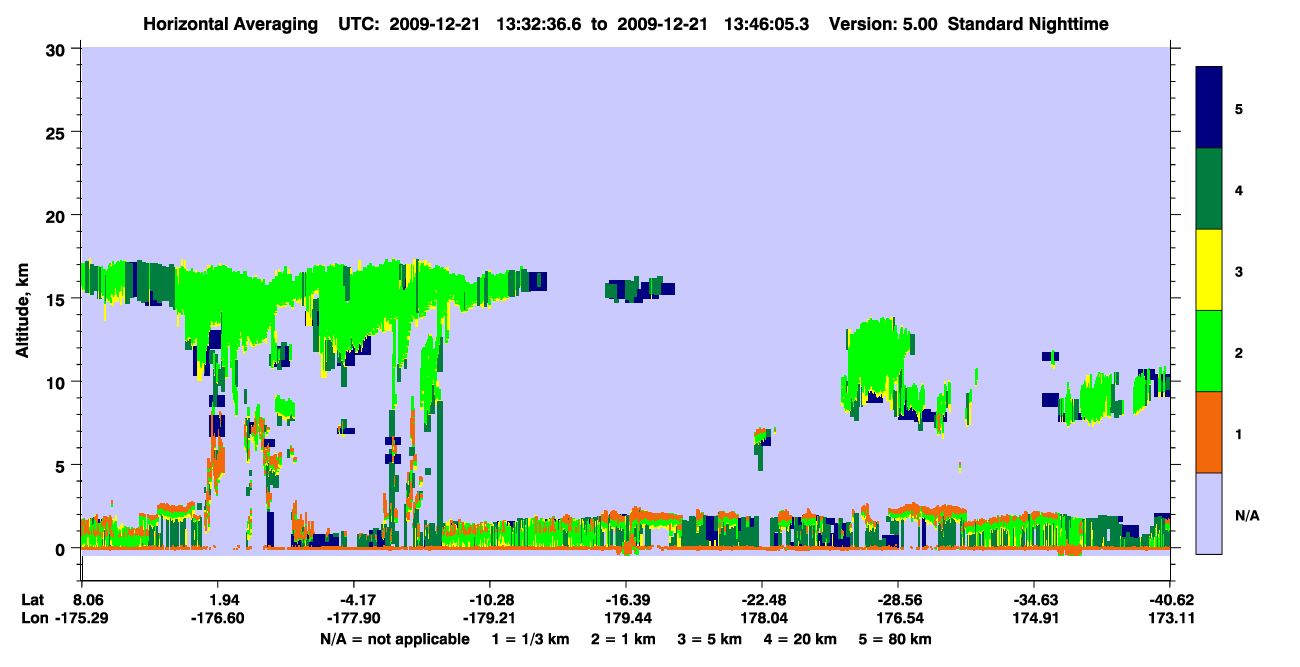The height and width of the screenshot is (667, 1300).
Task: Click longitude value -179.21
Action: tap(489, 619)
